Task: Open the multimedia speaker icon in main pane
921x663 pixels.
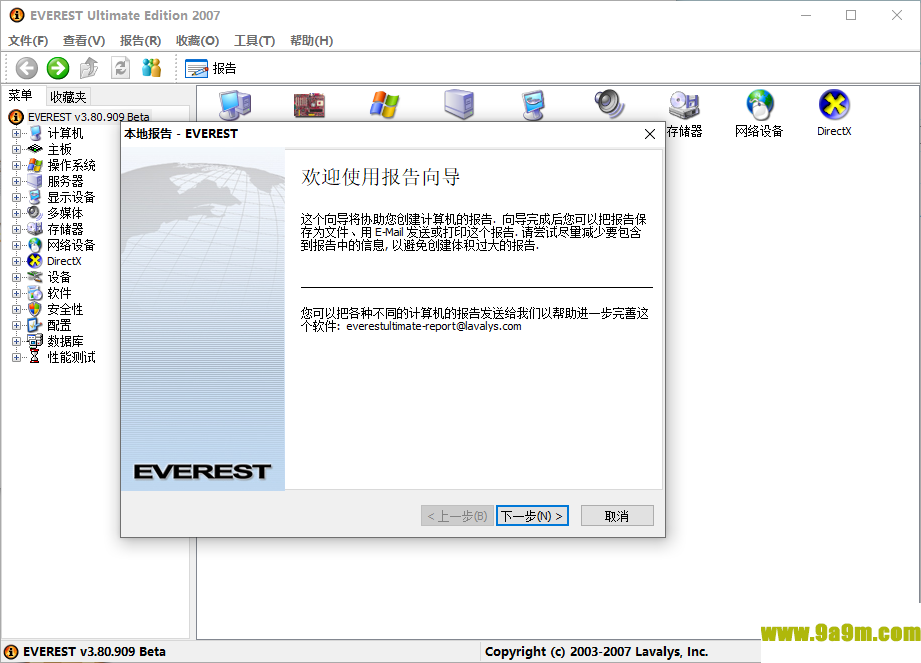Action: pyautogui.click(x=609, y=104)
